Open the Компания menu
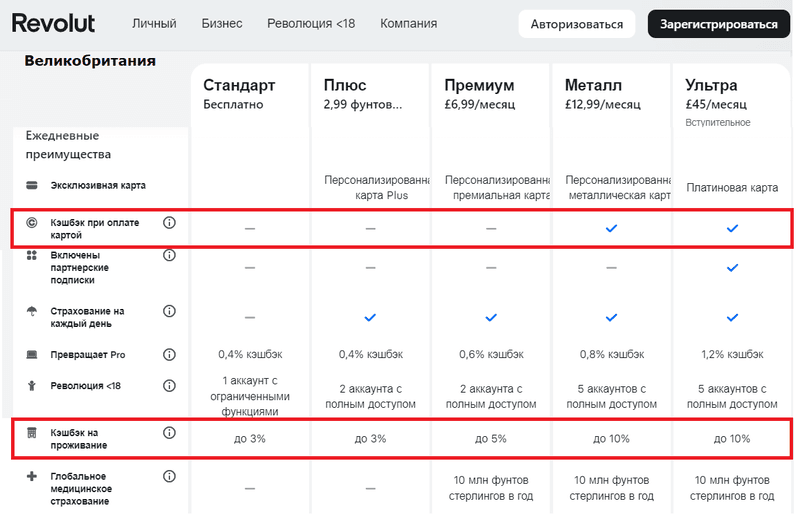Viewport: 800px width, 517px height. pyautogui.click(x=409, y=23)
